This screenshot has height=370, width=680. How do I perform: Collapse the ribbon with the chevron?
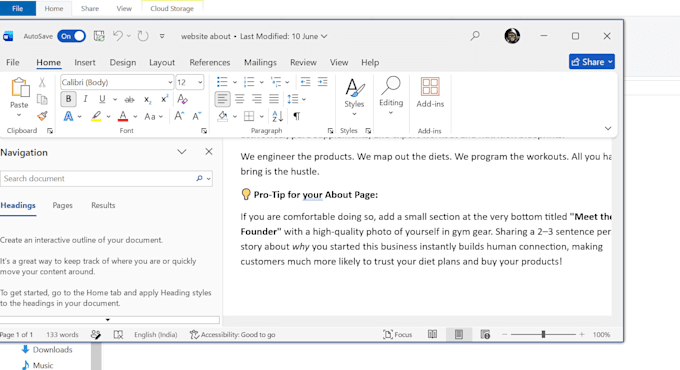[608, 128]
